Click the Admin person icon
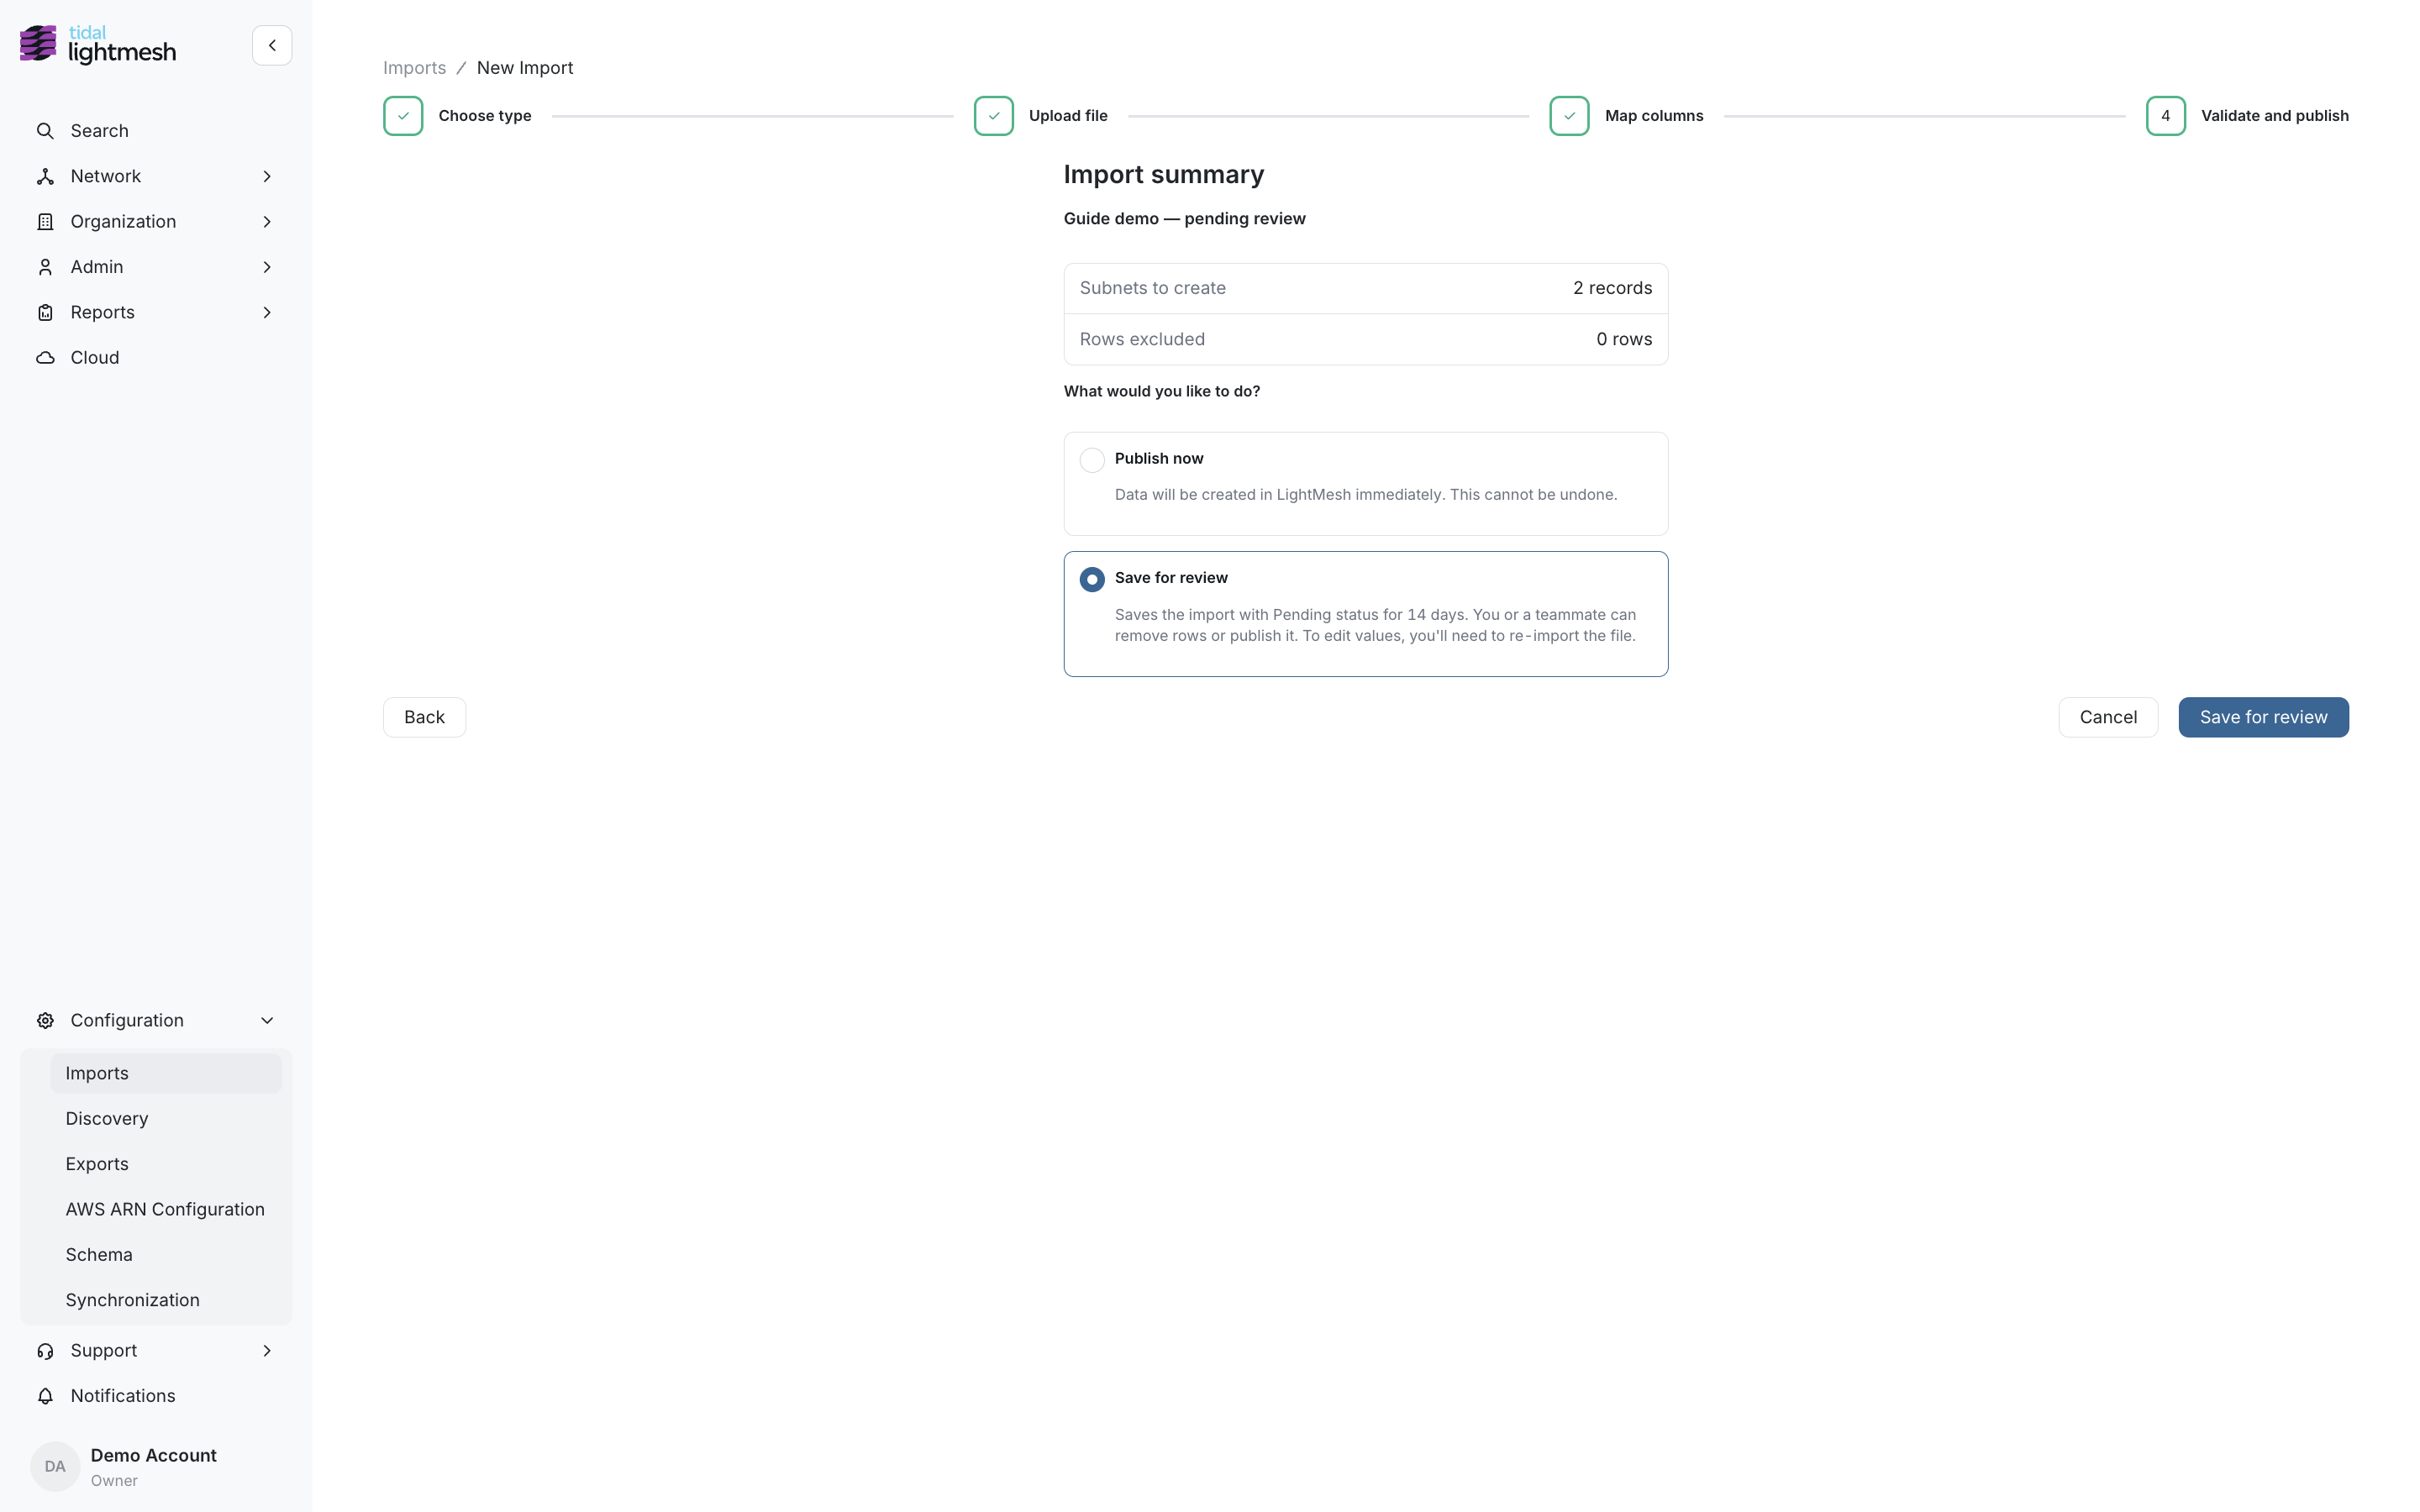The image size is (2420, 1512). [45, 267]
